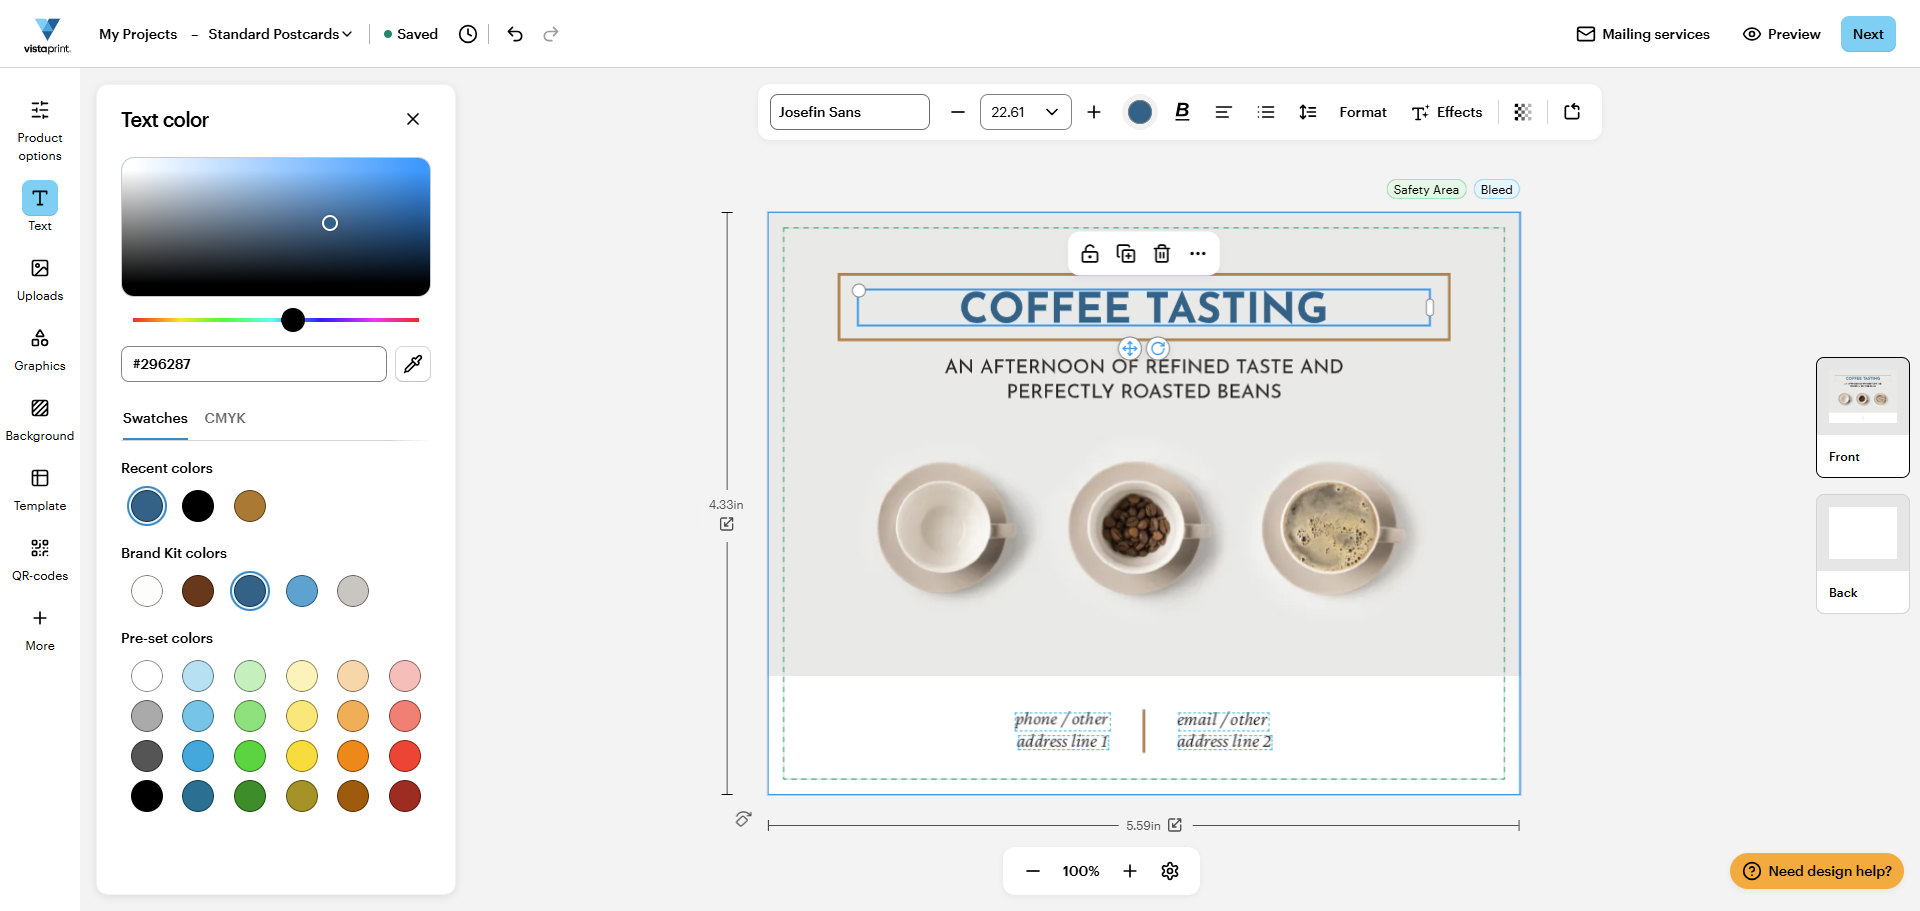This screenshot has width=1920, height=911.
Task: Select the email / other placeholder text
Action: pyautogui.click(x=1222, y=719)
